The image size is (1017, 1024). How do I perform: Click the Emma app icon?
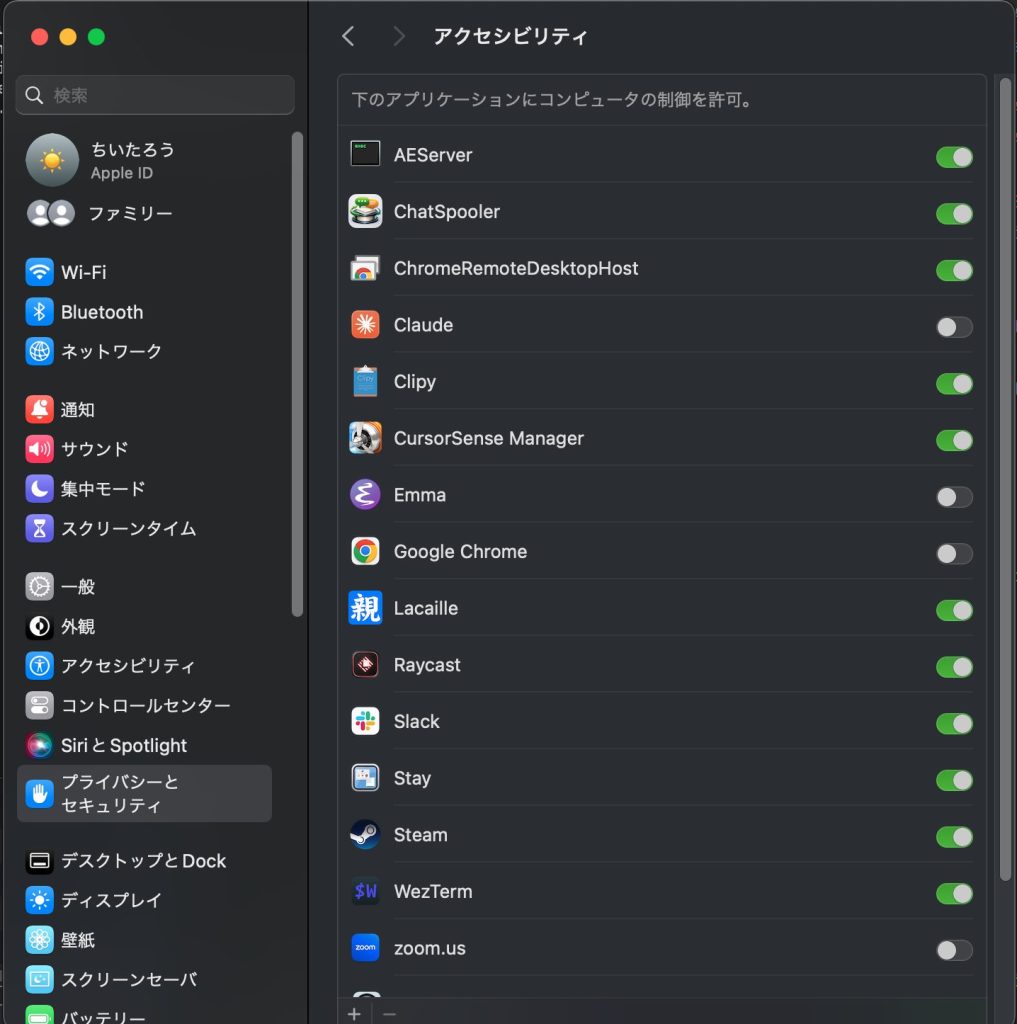coord(365,495)
